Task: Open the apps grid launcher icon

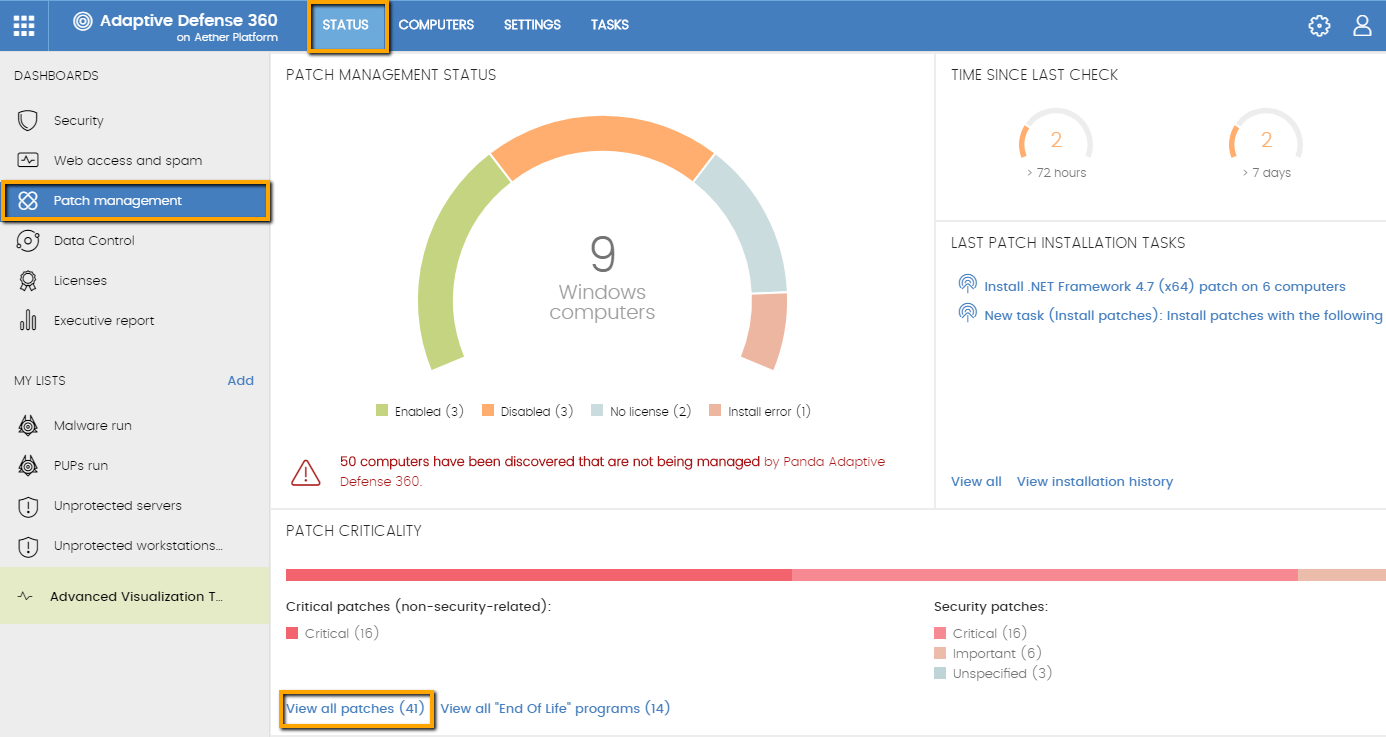Action: [24, 25]
